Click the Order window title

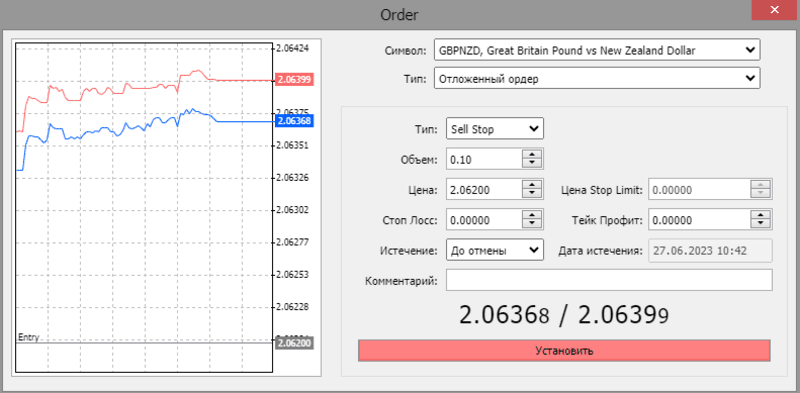coord(399,14)
